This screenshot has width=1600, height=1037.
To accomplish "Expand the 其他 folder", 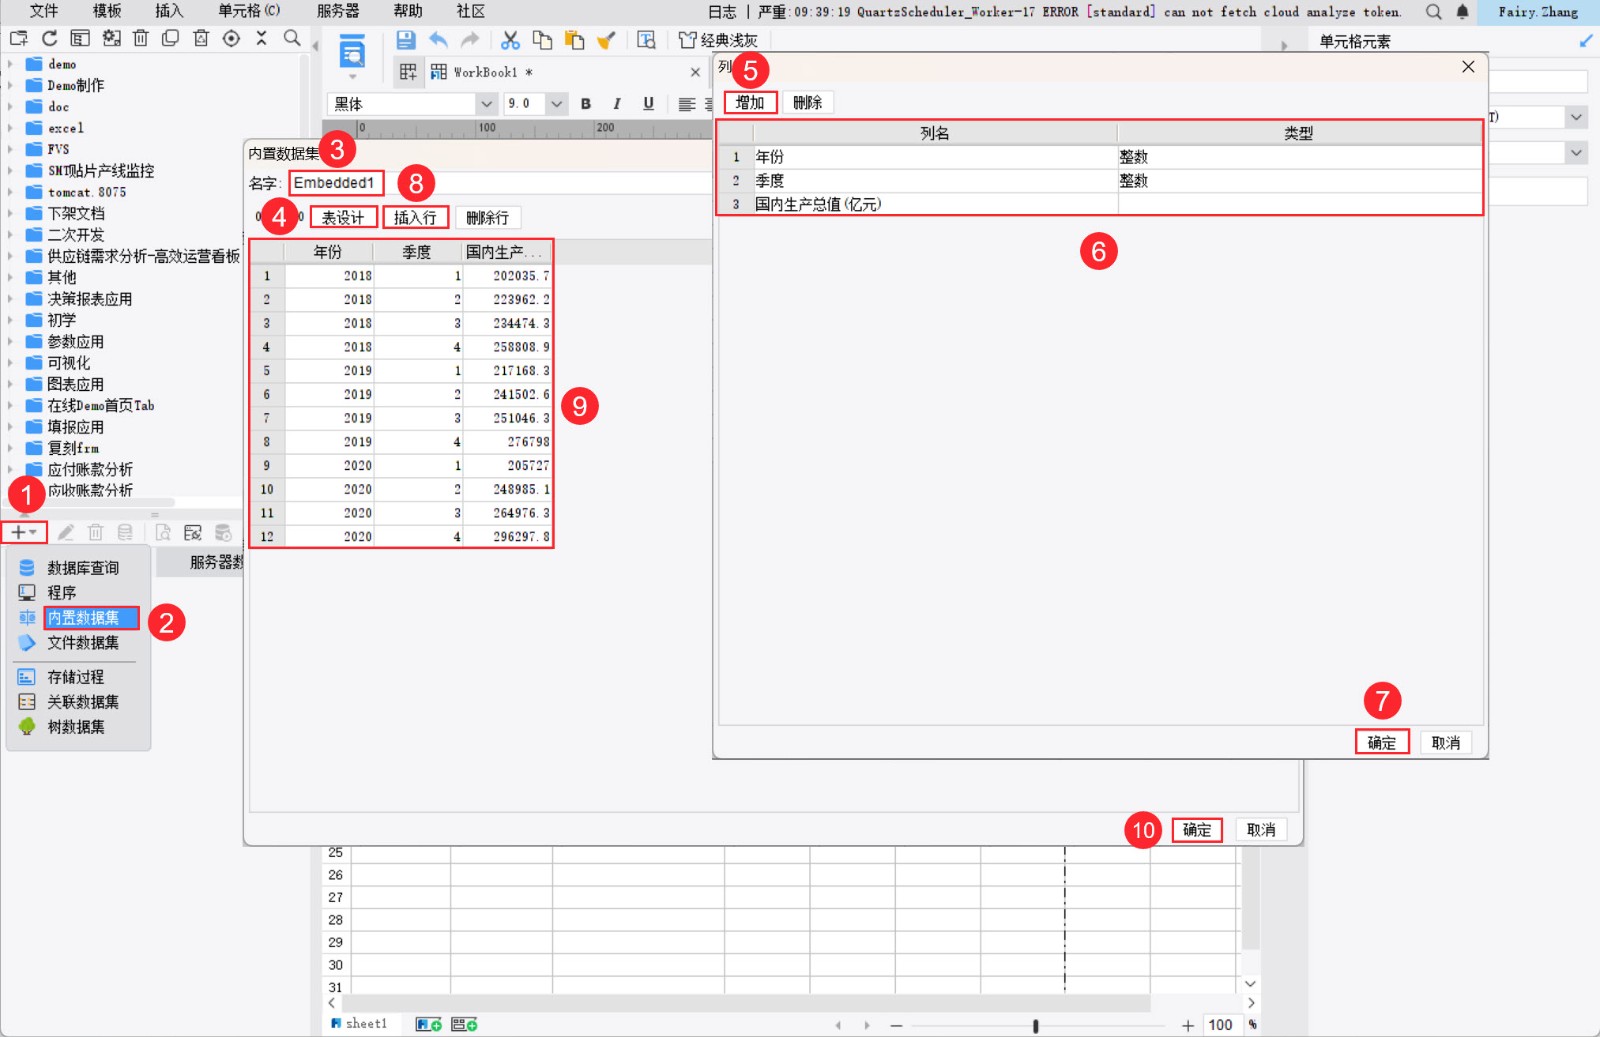I will (10, 277).
